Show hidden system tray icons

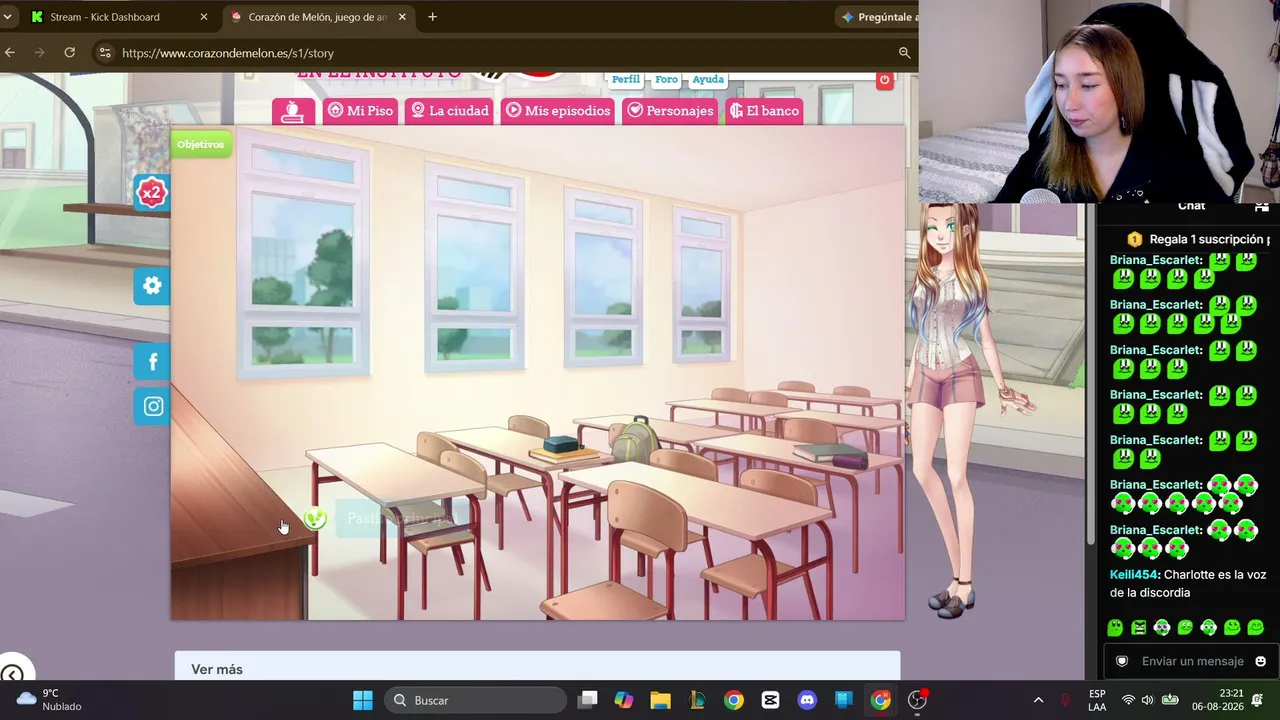1038,700
